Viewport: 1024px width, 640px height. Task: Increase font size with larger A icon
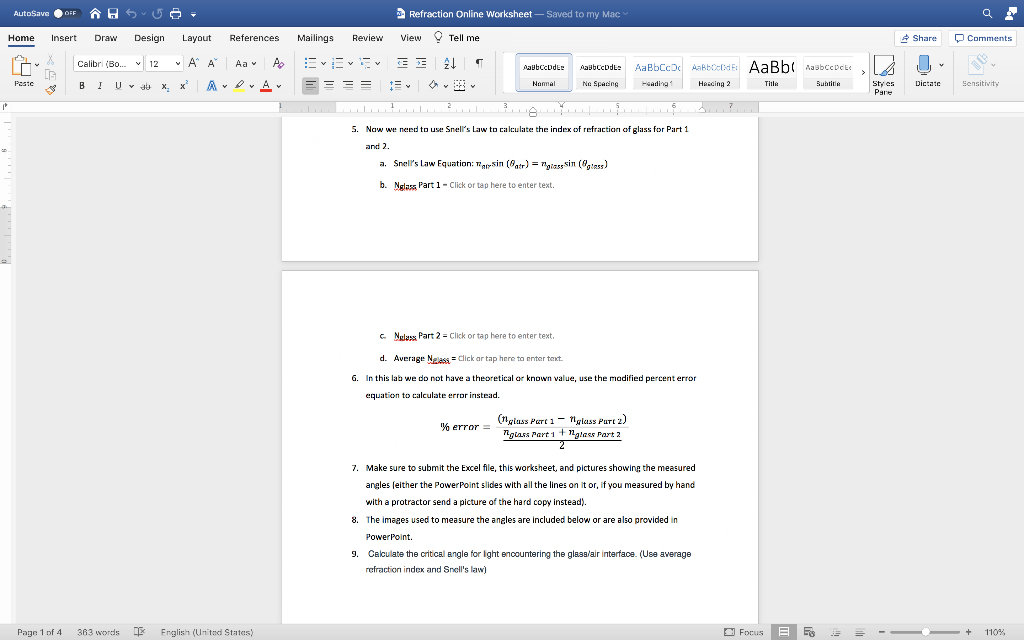[x=193, y=63]
